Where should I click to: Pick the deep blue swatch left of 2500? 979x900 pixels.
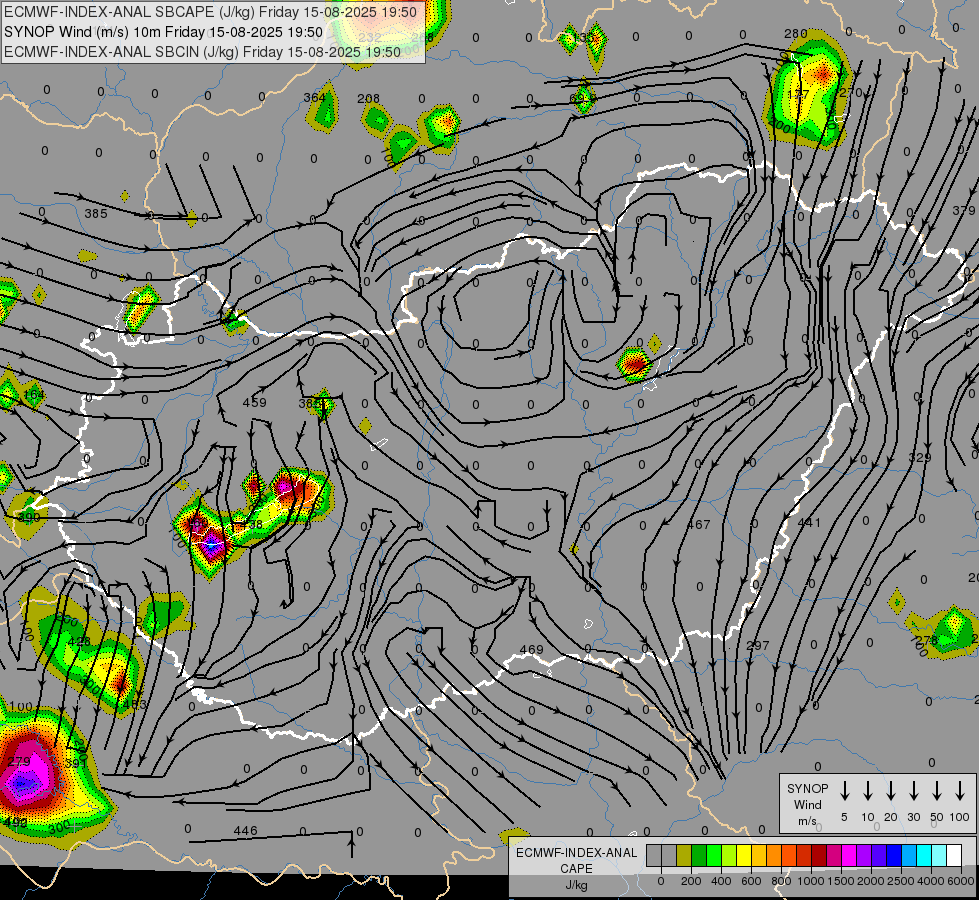click(x=894, y=855)
